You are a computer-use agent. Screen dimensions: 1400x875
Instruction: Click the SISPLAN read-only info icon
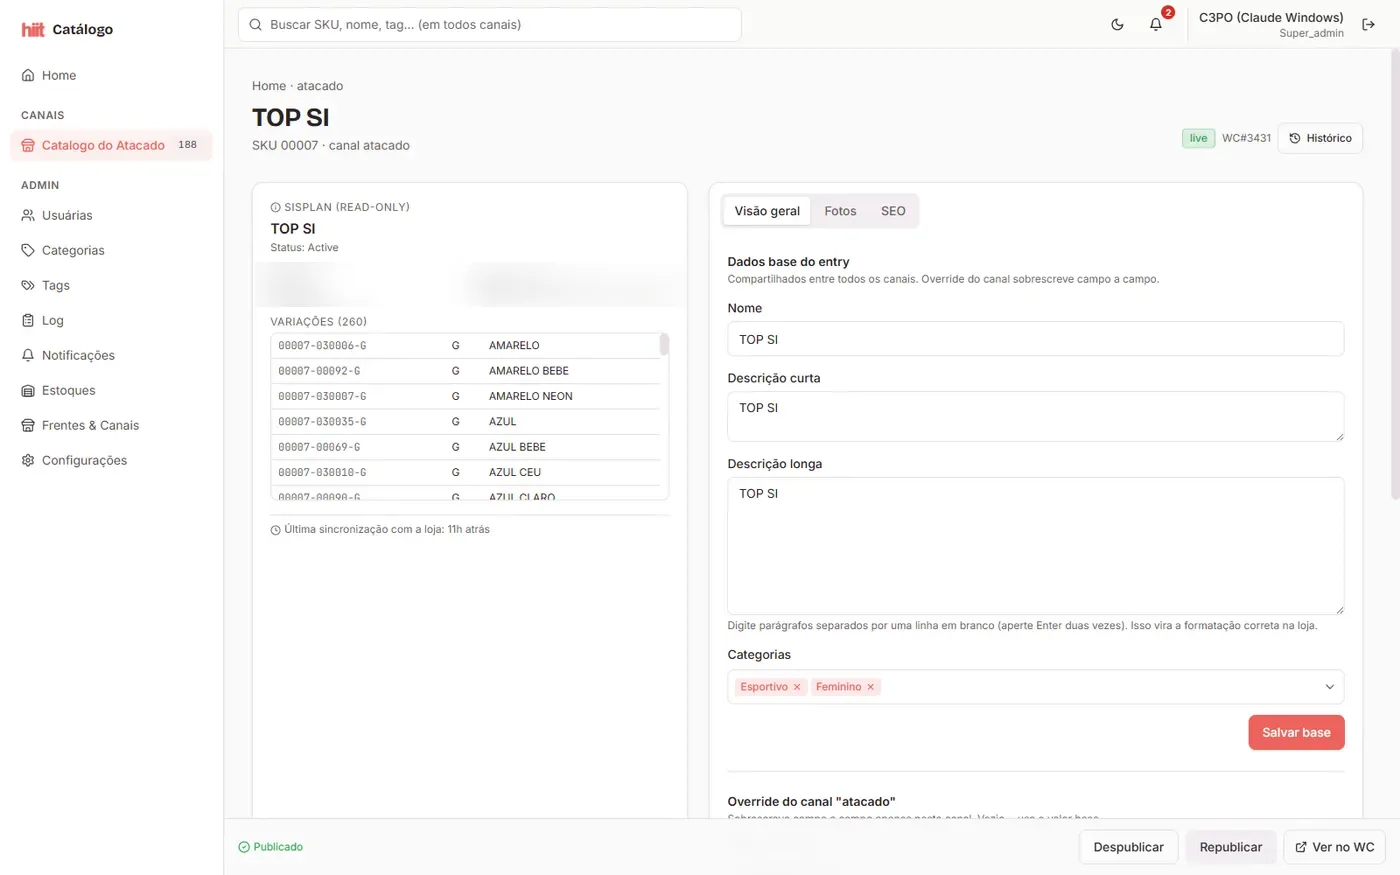(x=276, y=207)
